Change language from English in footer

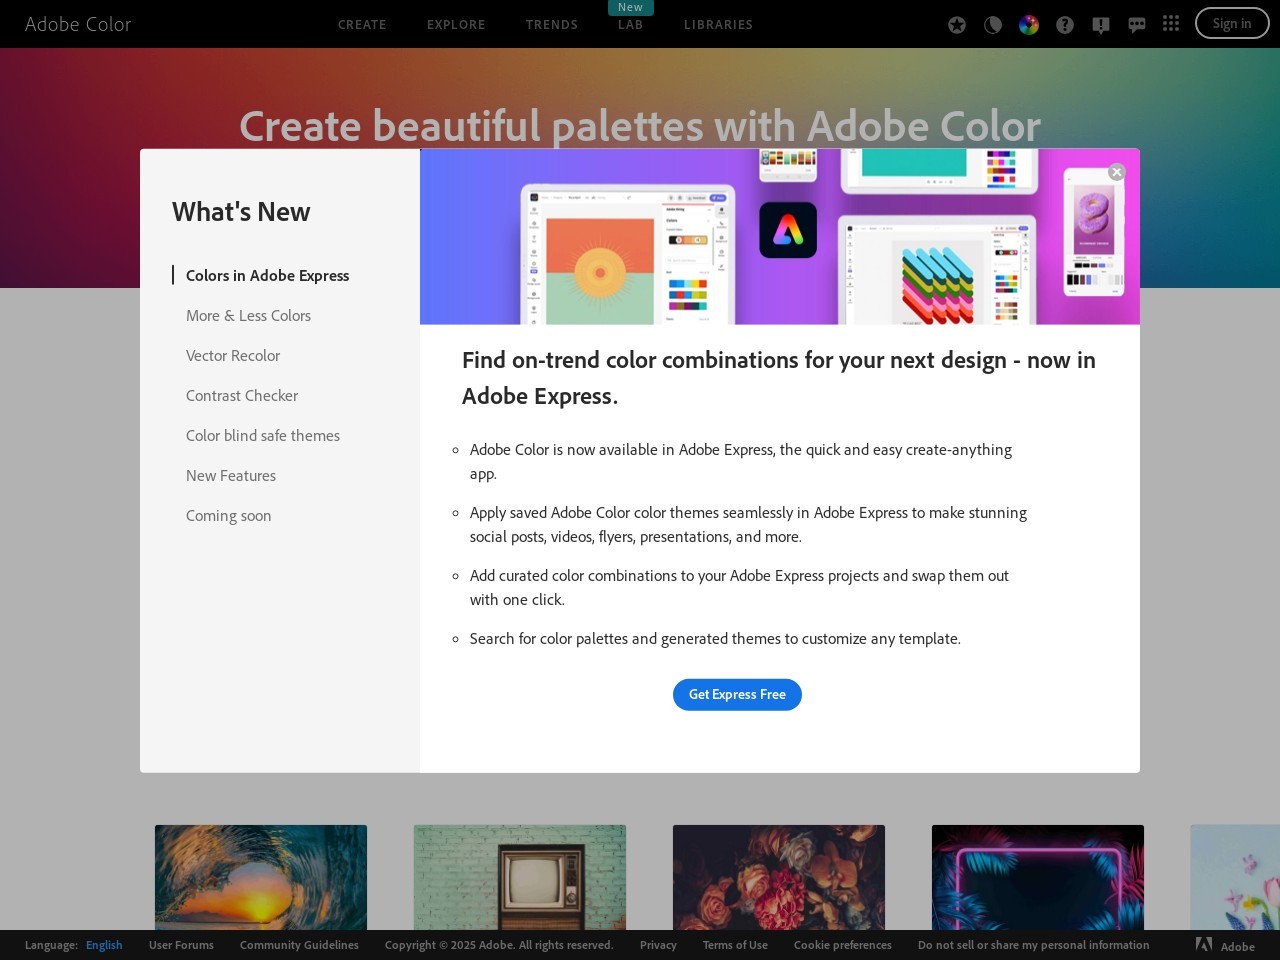pos(104,945)
